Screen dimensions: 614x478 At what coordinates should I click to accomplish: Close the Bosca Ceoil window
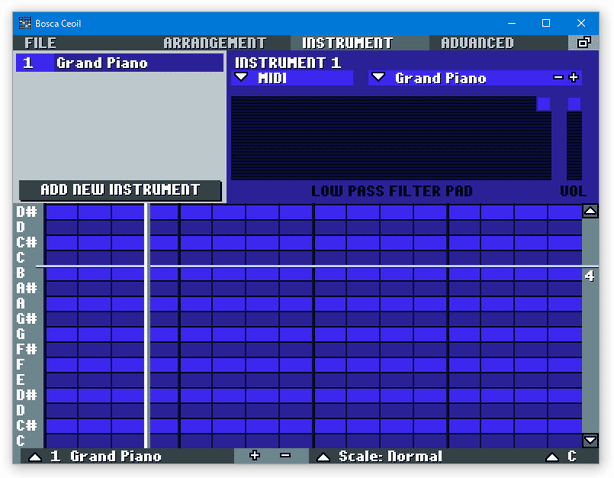tap(581, 23)
